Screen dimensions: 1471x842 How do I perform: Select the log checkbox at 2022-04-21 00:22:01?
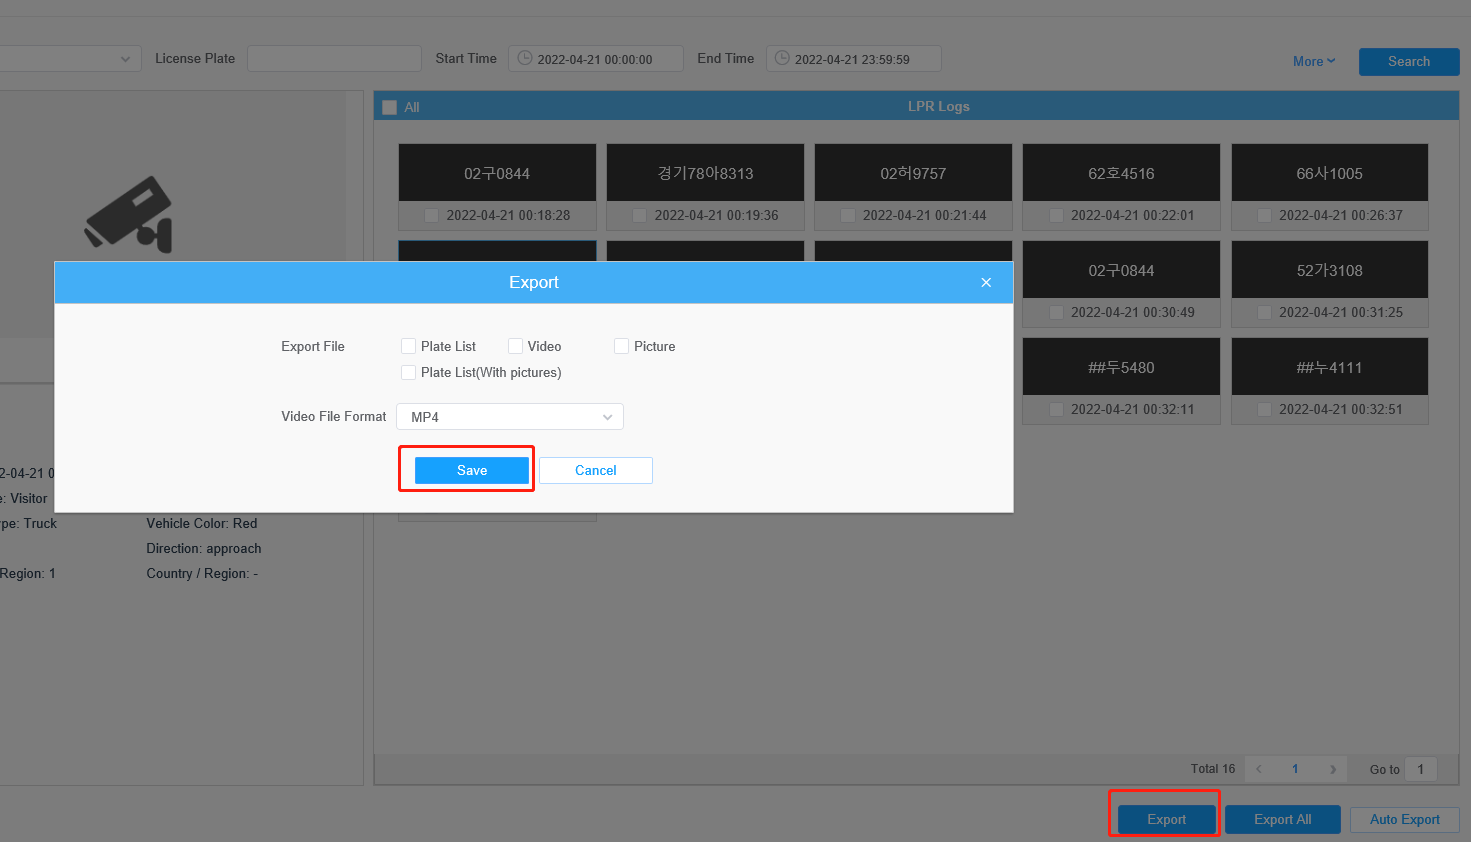[x=1056, y=215]
